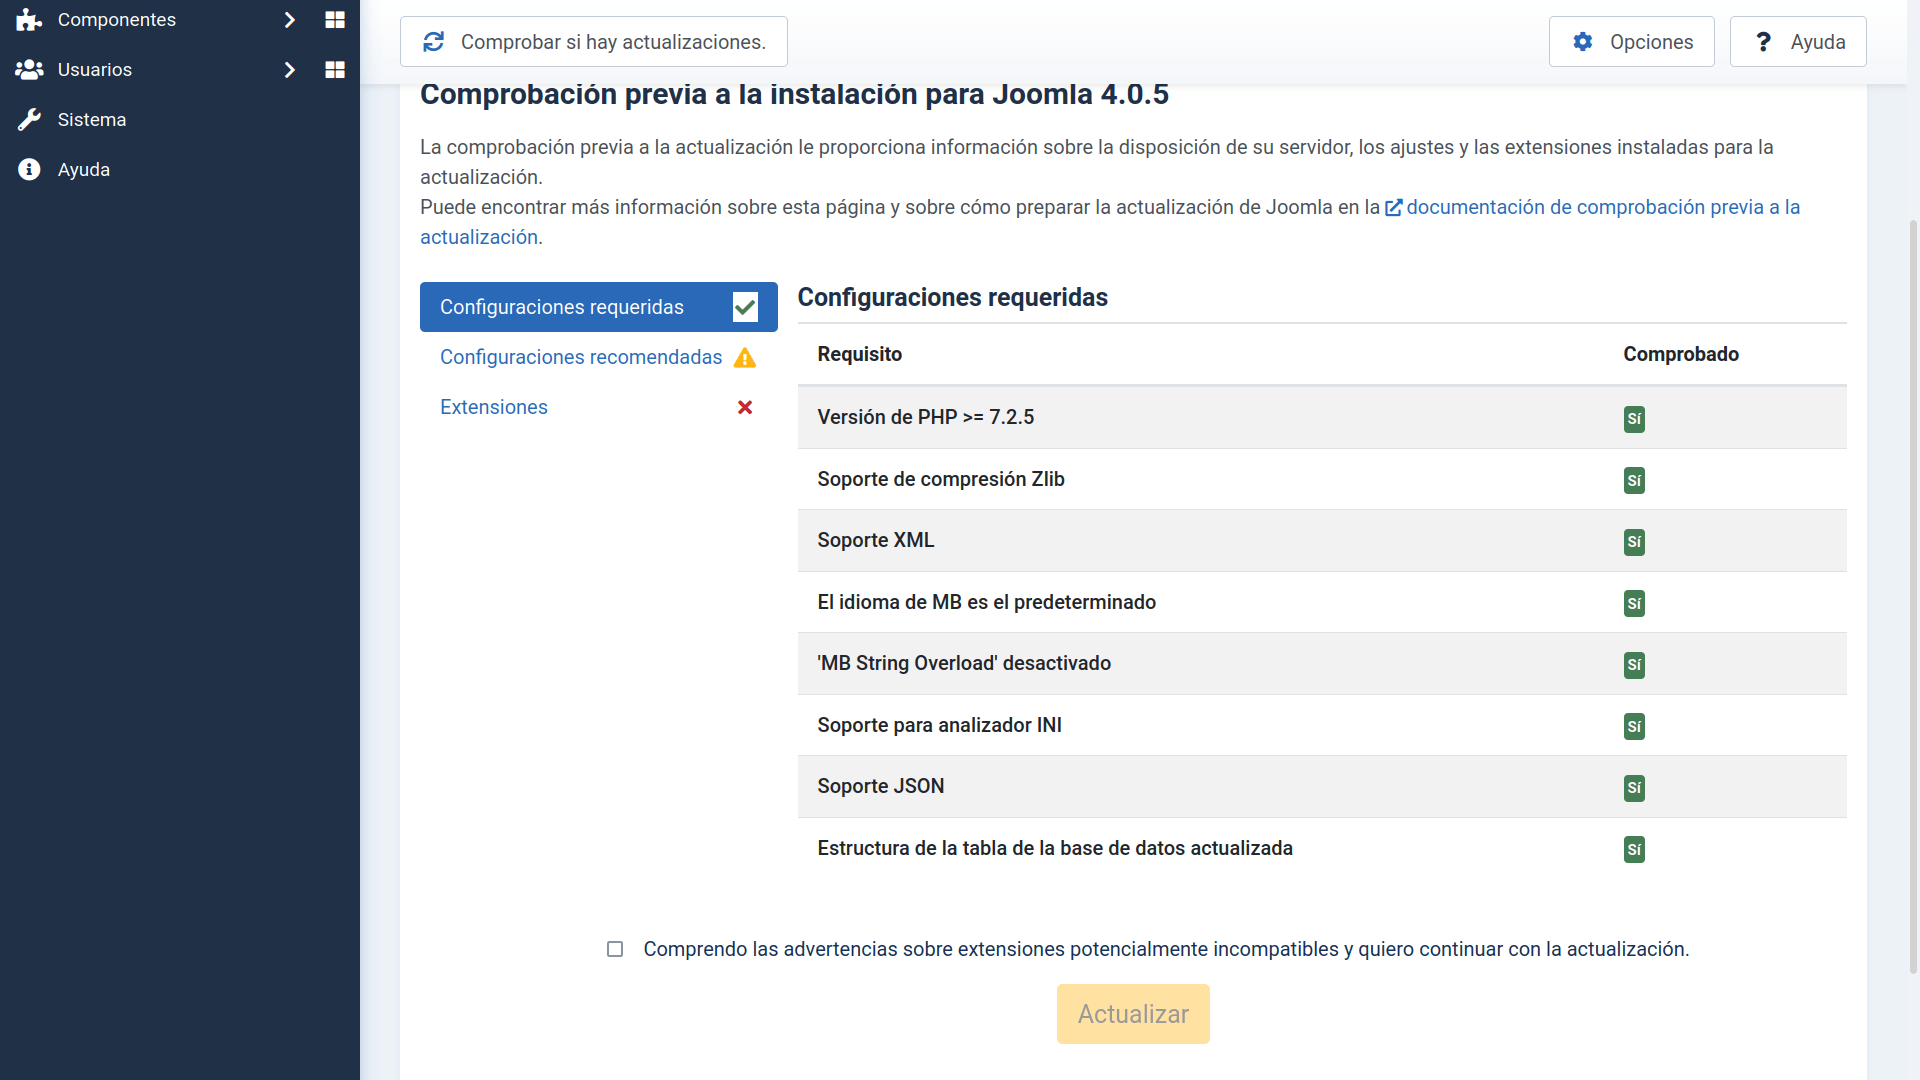Screen dimensions: 1920x1080
Task: Click the Comprobación previa Joomla 4.0.5 heading
Action: pos(794,94)
